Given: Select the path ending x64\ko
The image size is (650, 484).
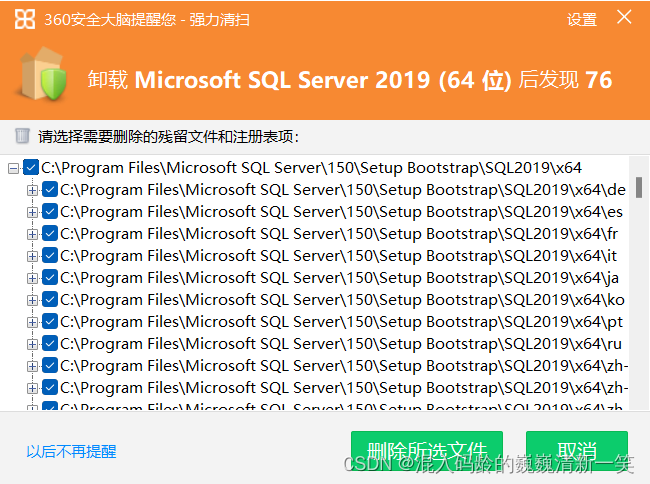Looking at the screenshot, I should (342, 300).
